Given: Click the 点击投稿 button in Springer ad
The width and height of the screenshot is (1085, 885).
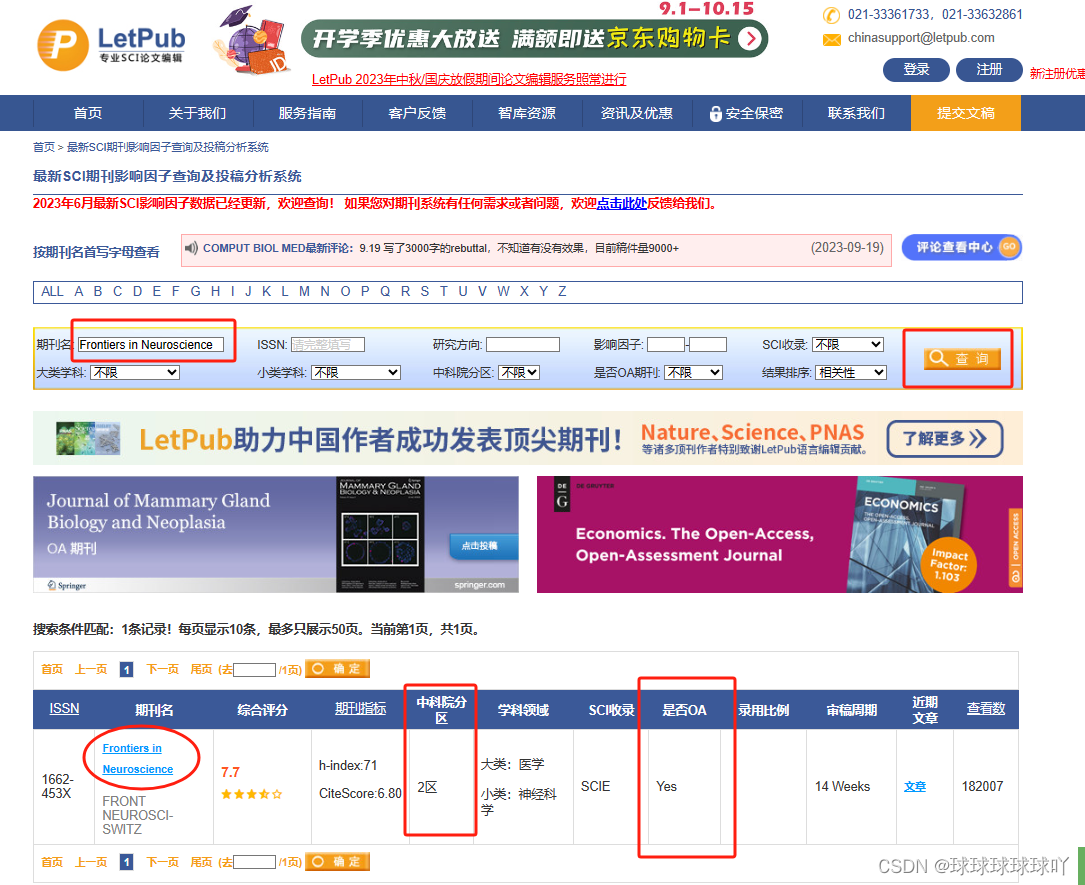Looking at the screenshot, I should point(482,545).
